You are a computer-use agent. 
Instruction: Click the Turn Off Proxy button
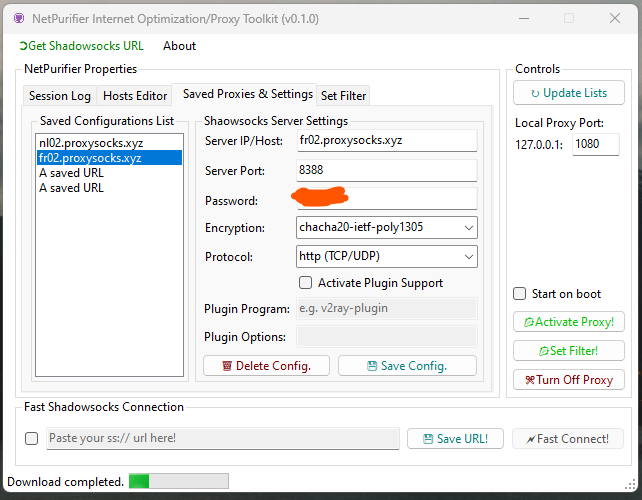569,380
